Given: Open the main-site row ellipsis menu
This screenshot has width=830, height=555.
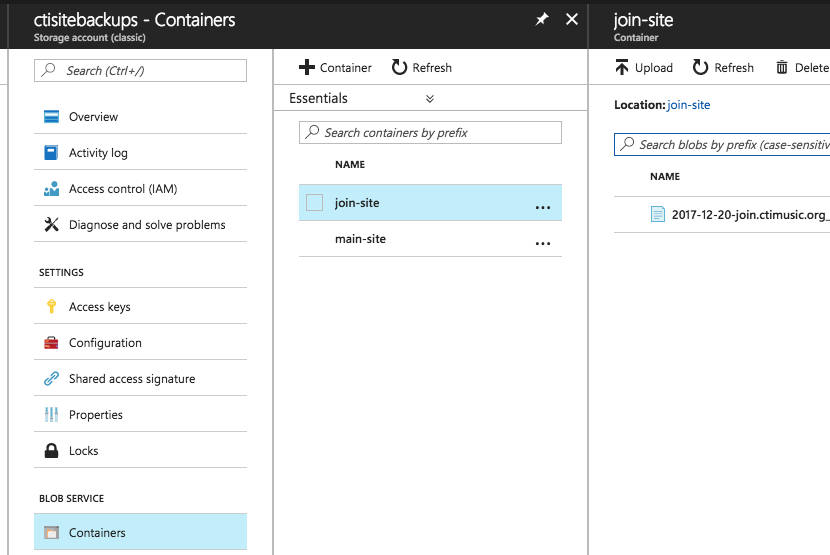Looking at the screenshot, I should pyautogui.click(x=543, y=243).
